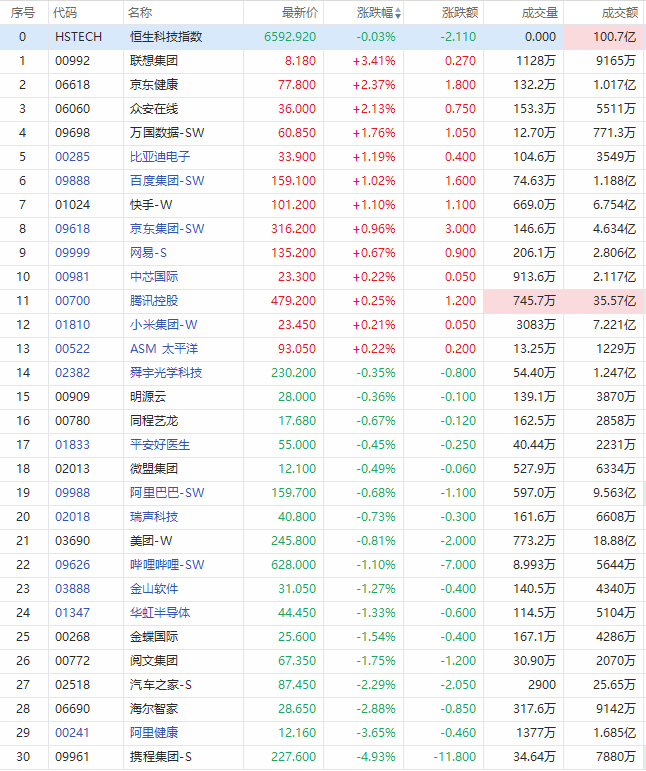Select 众安在线 row name
646x771 pixels.
[154, 109]
